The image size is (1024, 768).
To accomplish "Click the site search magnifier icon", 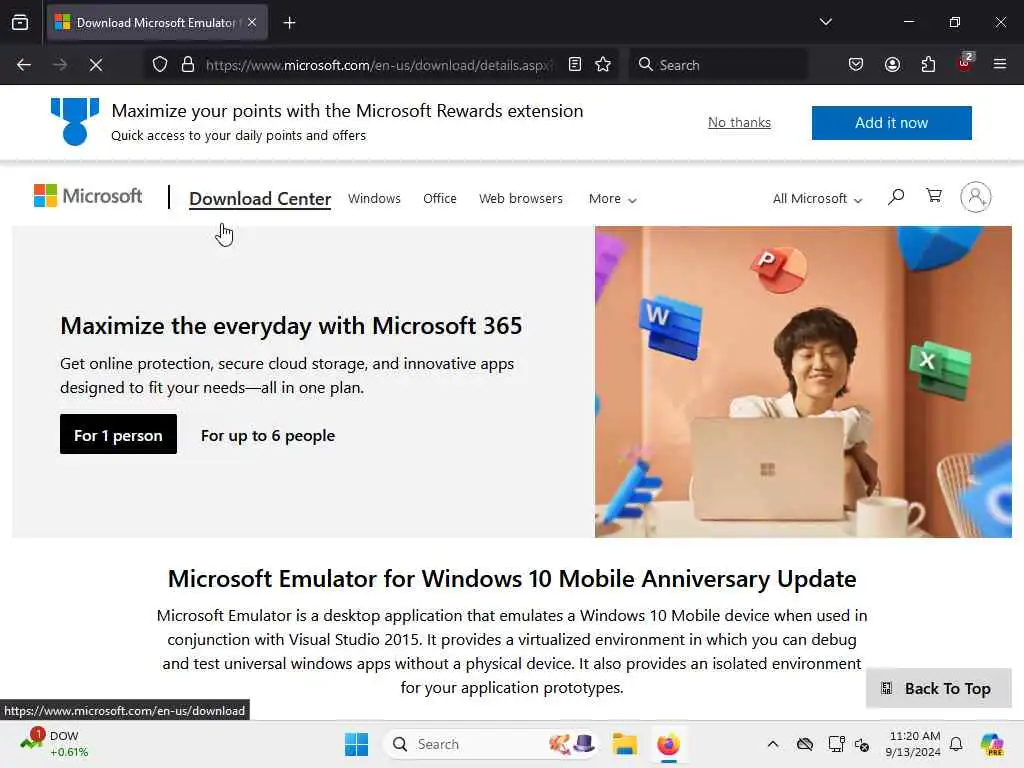I will coord(896,197).
